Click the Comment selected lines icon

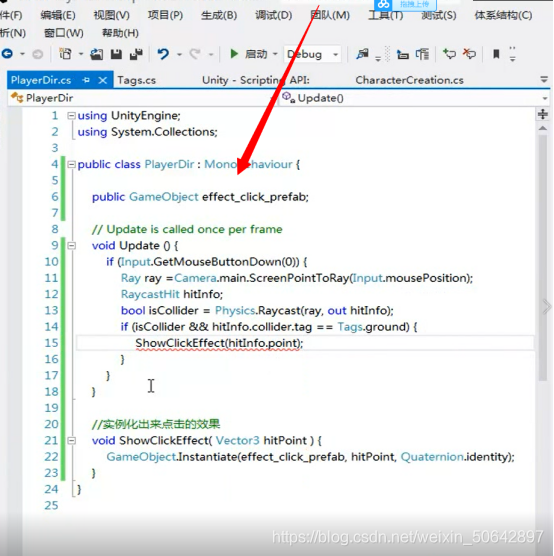422,54
